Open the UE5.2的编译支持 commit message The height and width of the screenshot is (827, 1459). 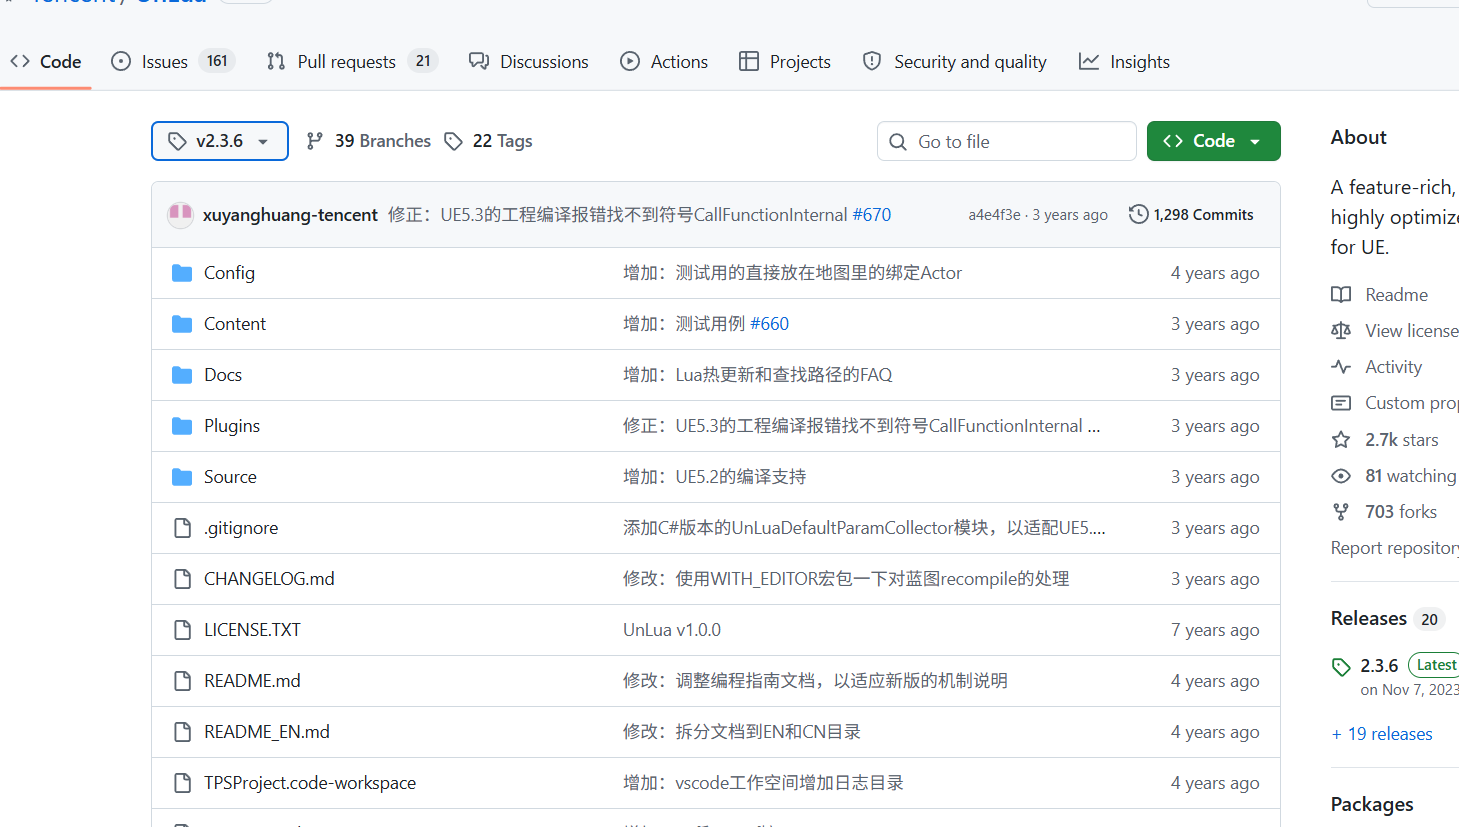tap(715, 477)
